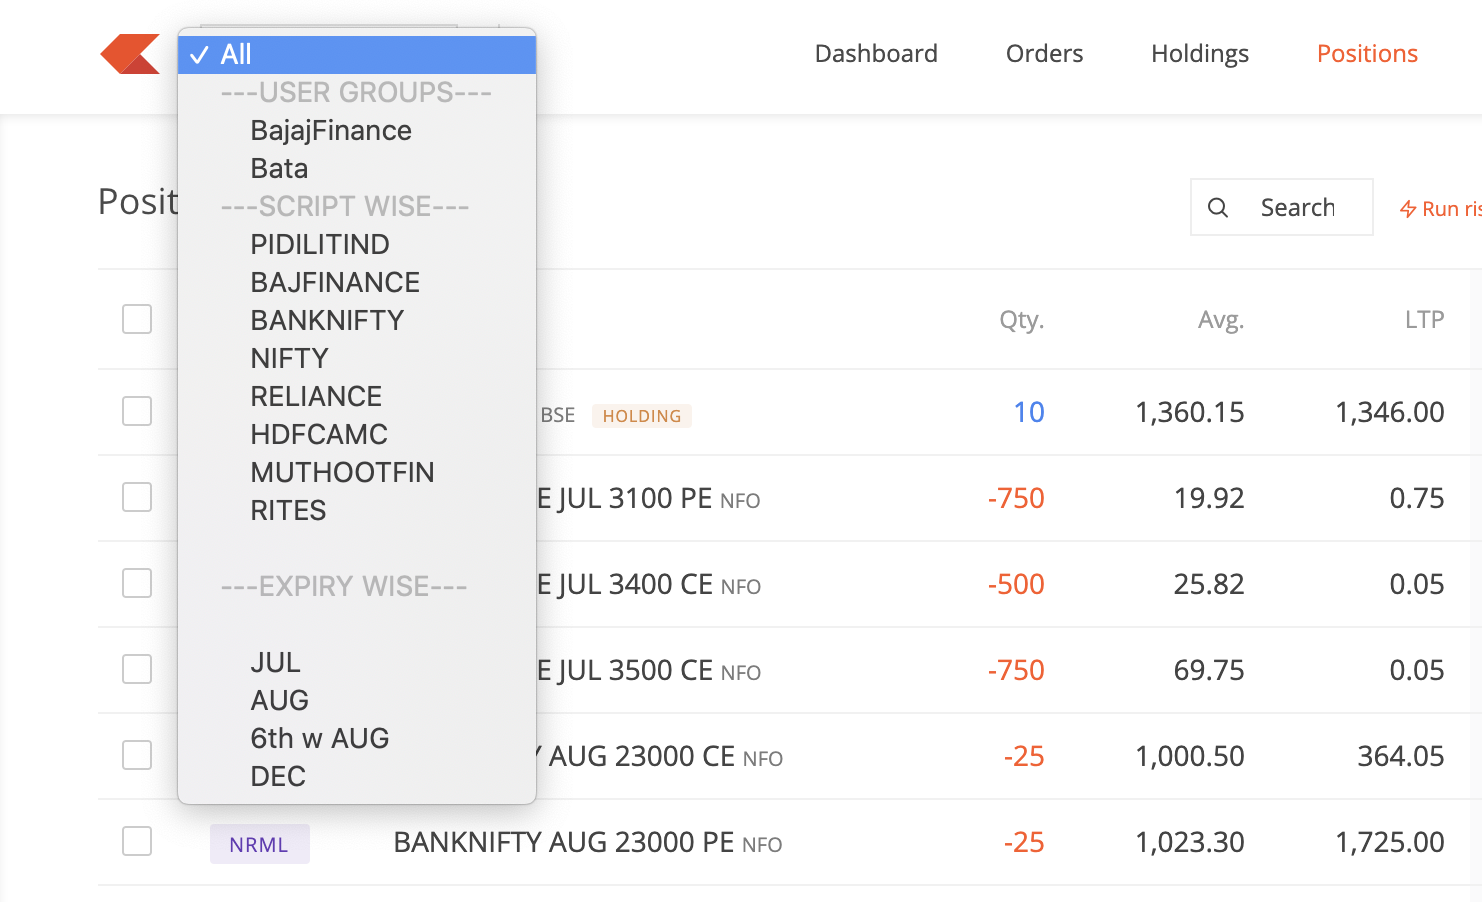Screen dimensions: 1482x902
Task: Click the average price 1,000.50
Action: click(x=1190, y=756)
